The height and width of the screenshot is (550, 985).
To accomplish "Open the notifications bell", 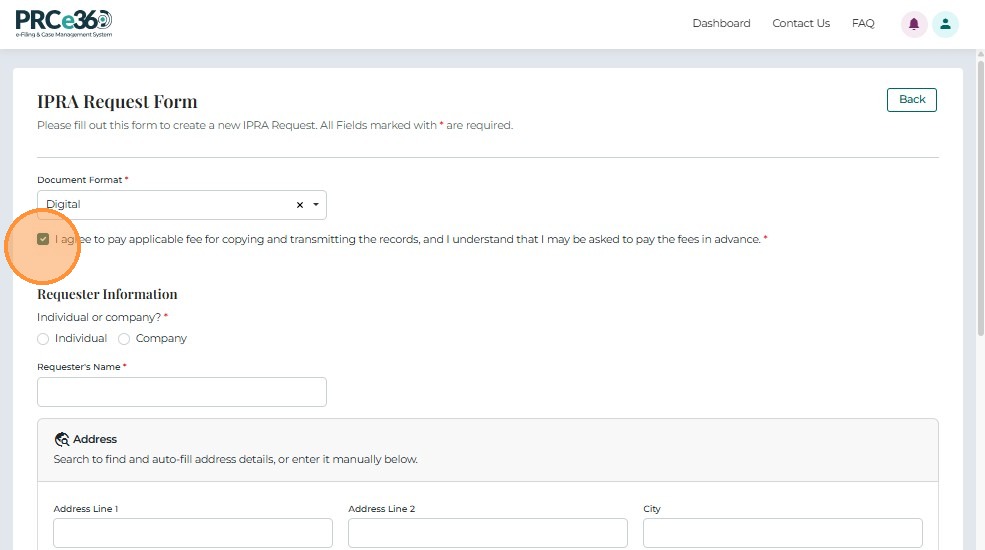I will coord(914,24).
